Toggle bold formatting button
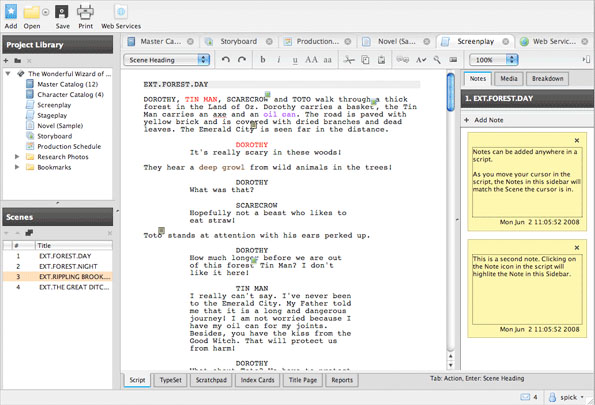The width and height of the screenshot is (595, 405). click(x=263, y=60)
